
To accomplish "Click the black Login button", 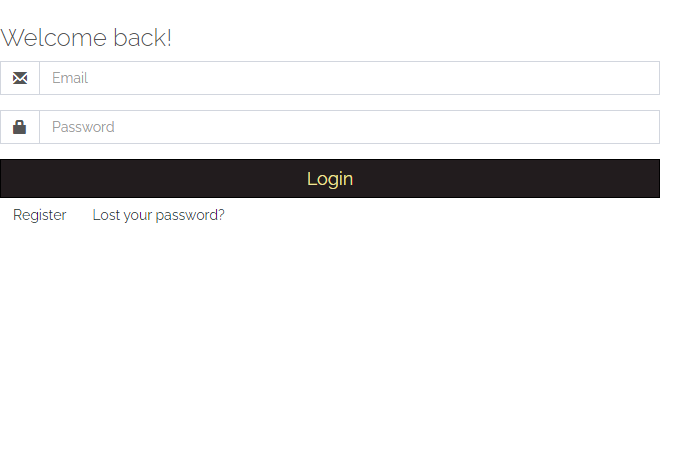I will coord(330,179).
